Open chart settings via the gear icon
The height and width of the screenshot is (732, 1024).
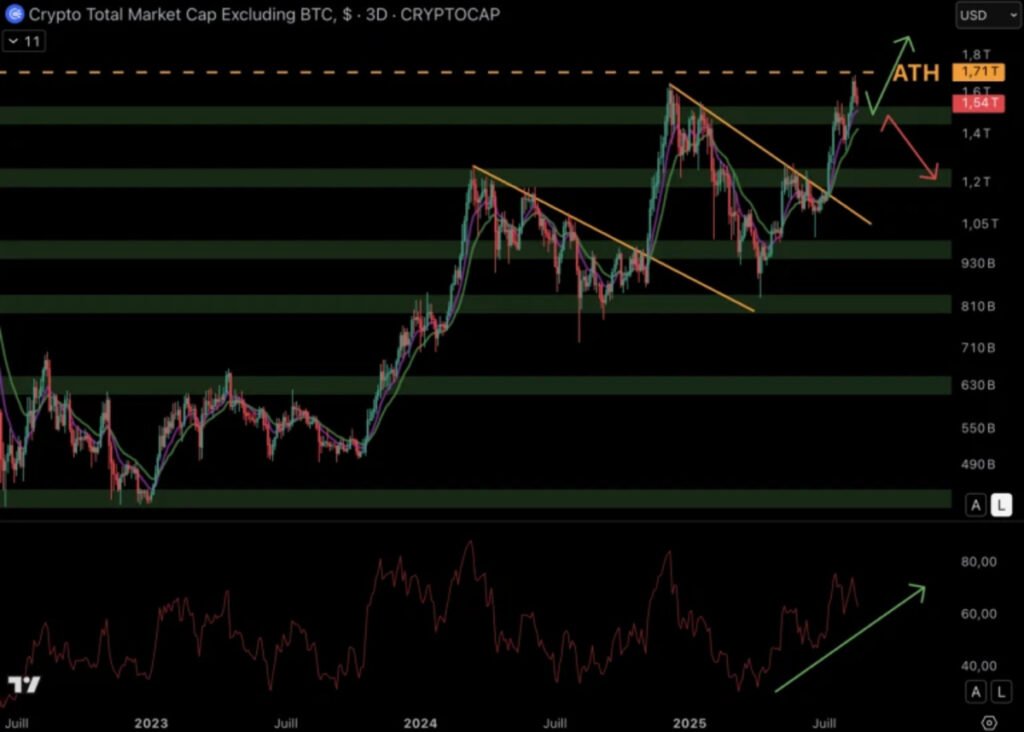coord(989,722)
